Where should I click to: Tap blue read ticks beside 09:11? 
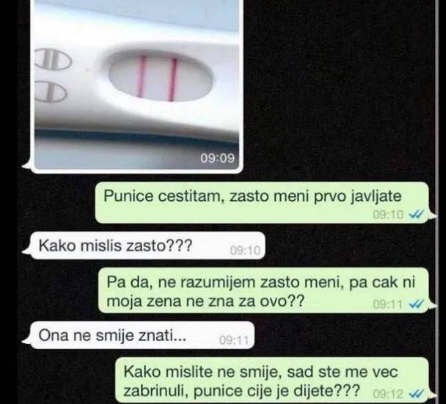pyautogui.click(x=416, y=304)
